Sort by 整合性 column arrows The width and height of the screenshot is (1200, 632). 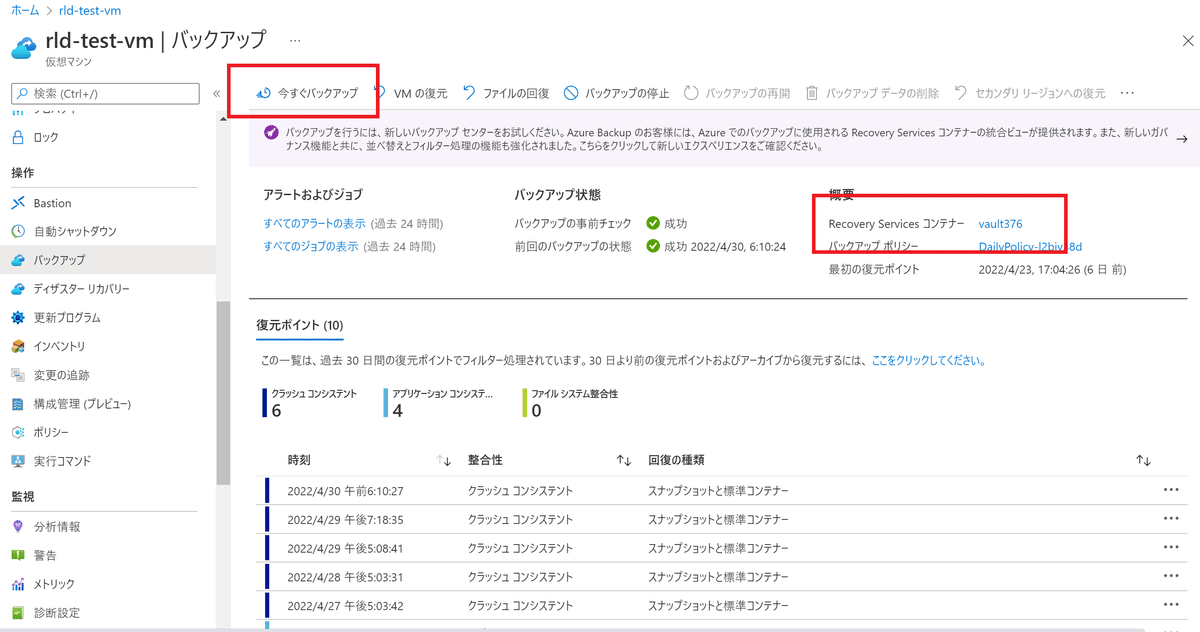[x=624, y=460]
